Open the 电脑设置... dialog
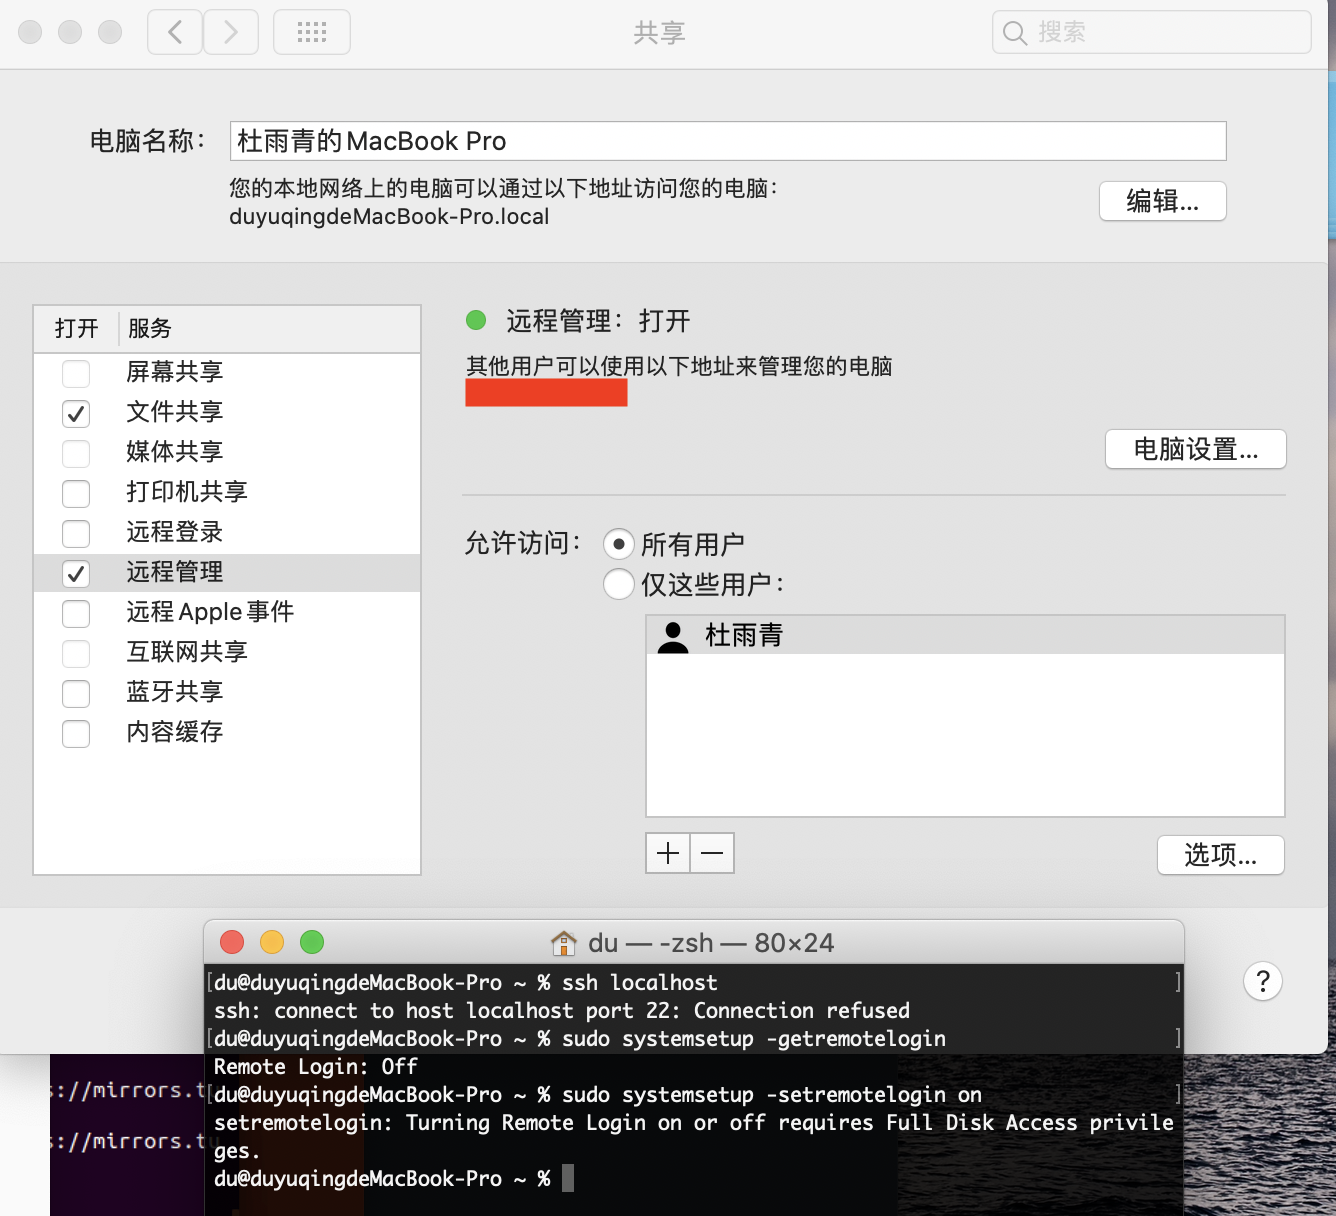This screenshot has height=1216, width=1336. coord(1196,449)
